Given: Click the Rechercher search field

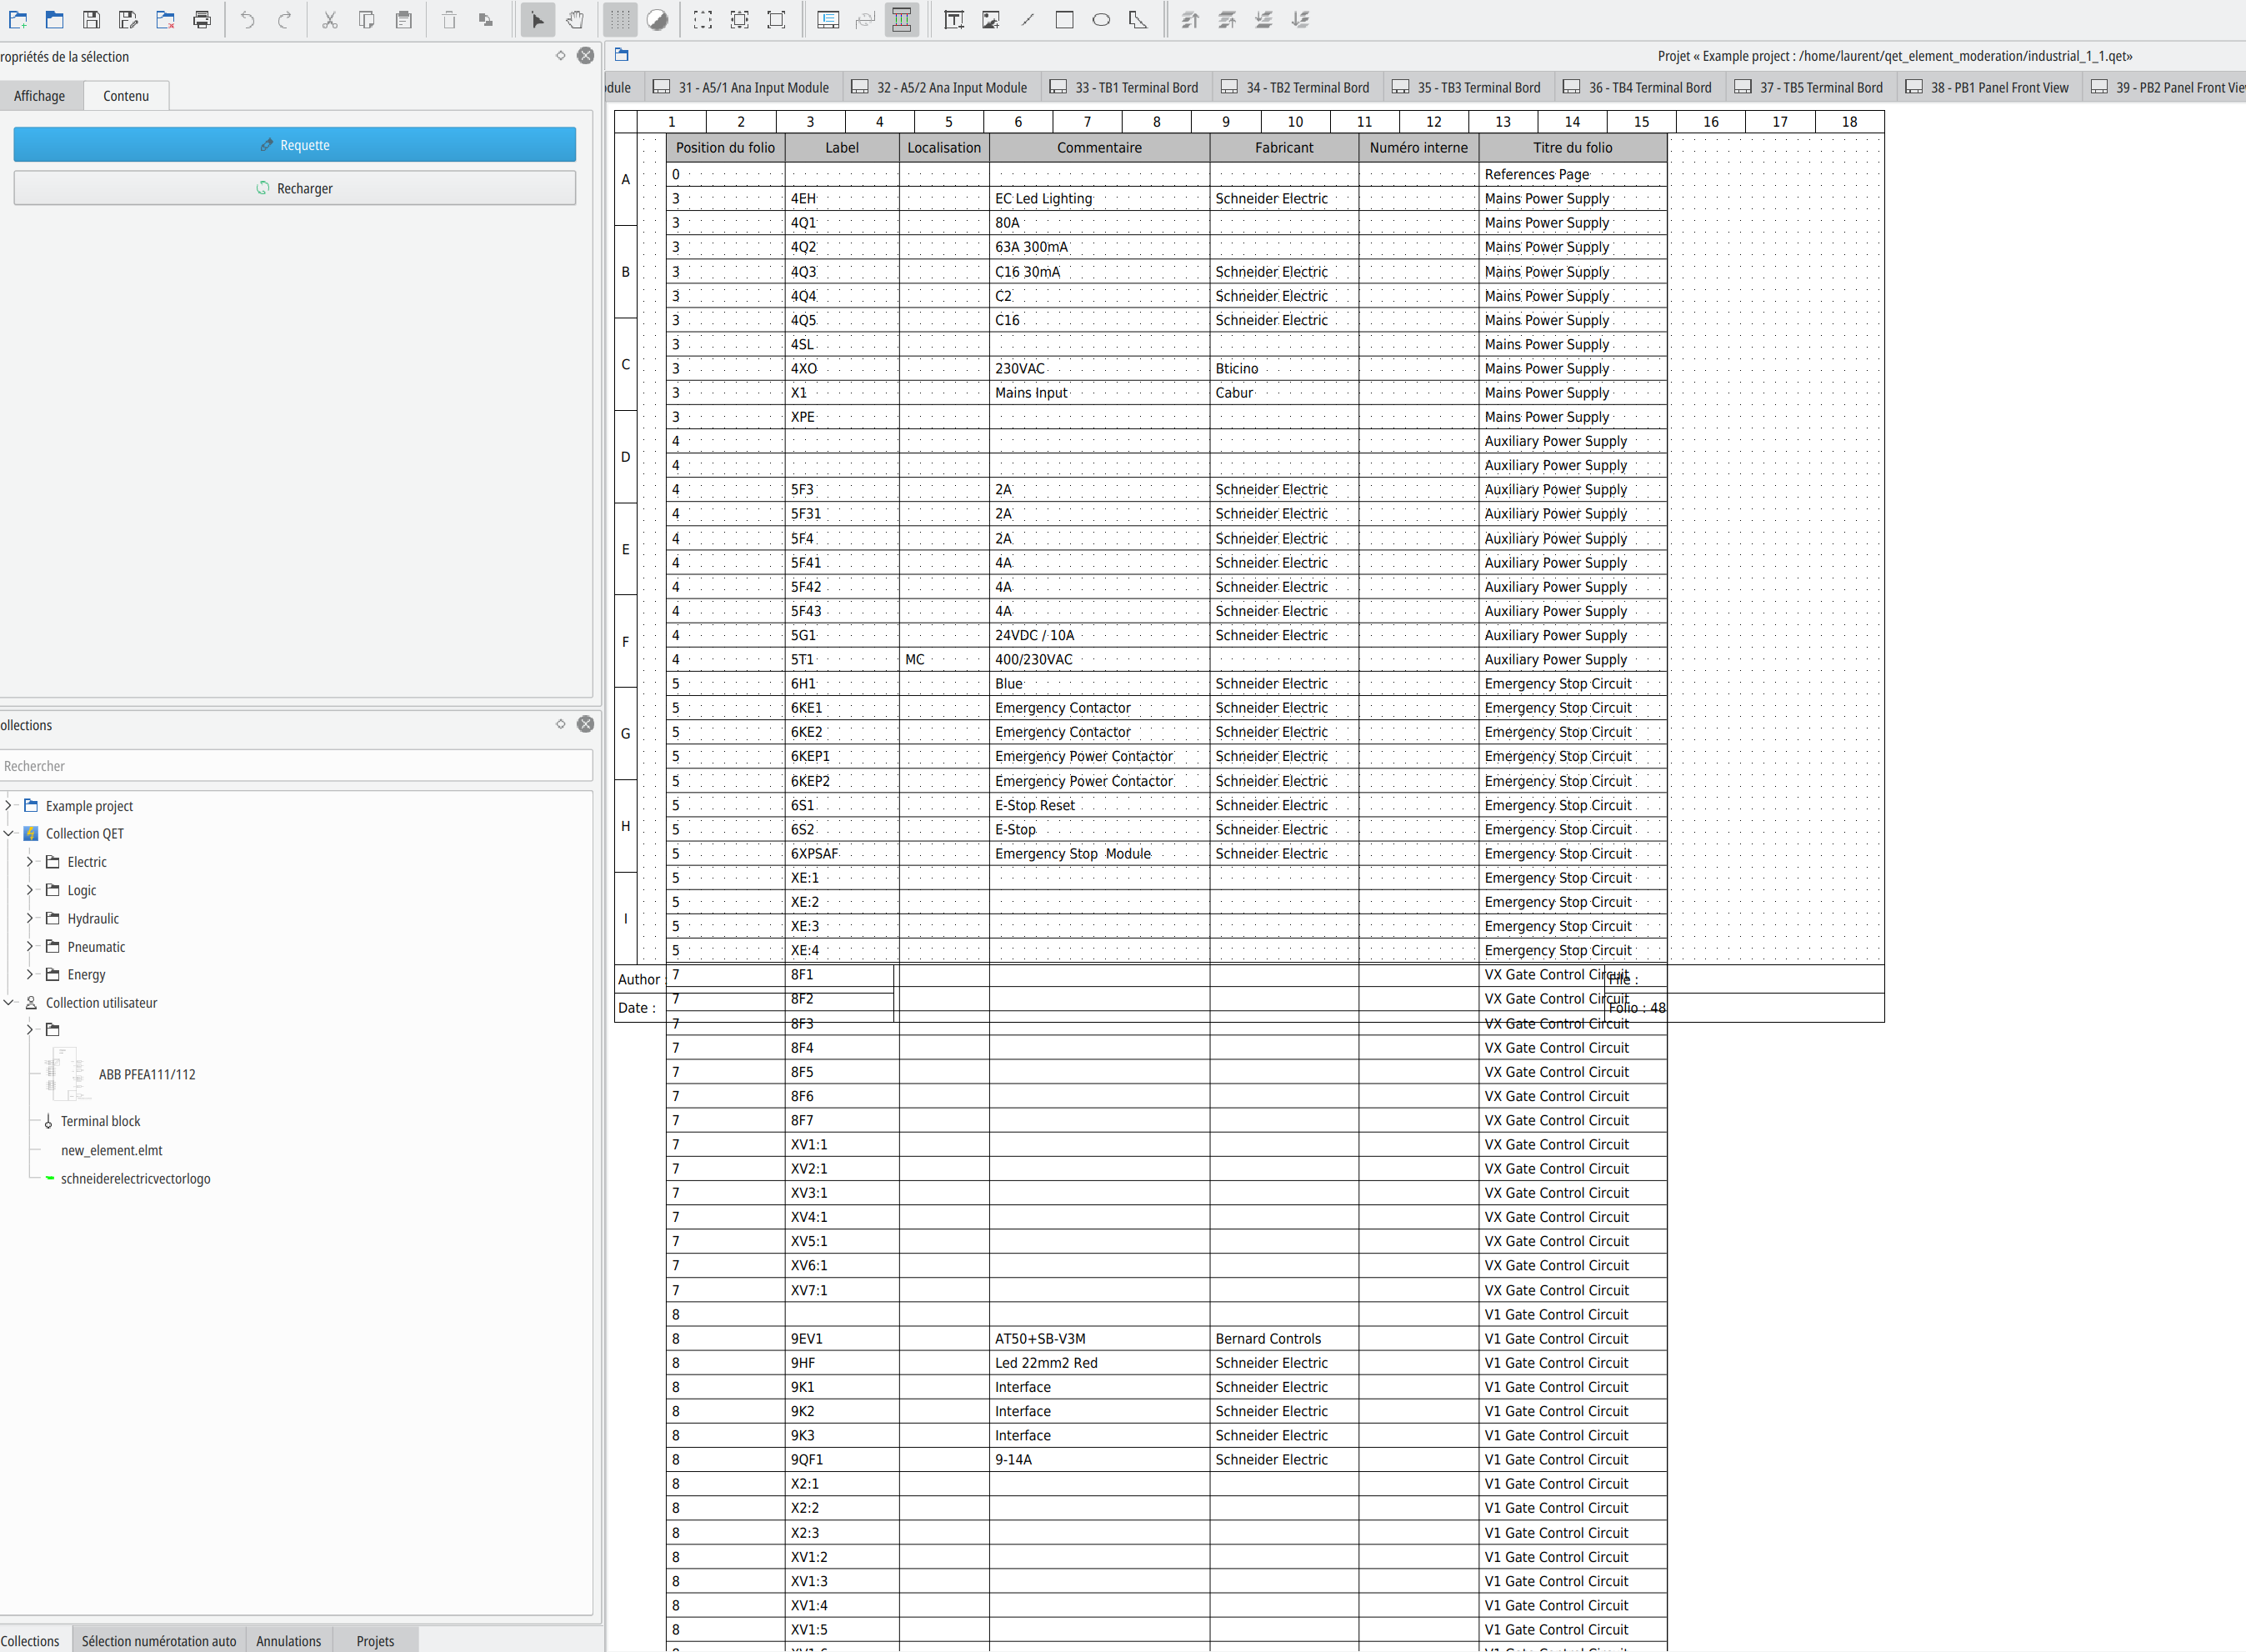Looking at the screenshot, I should point(296,766).
